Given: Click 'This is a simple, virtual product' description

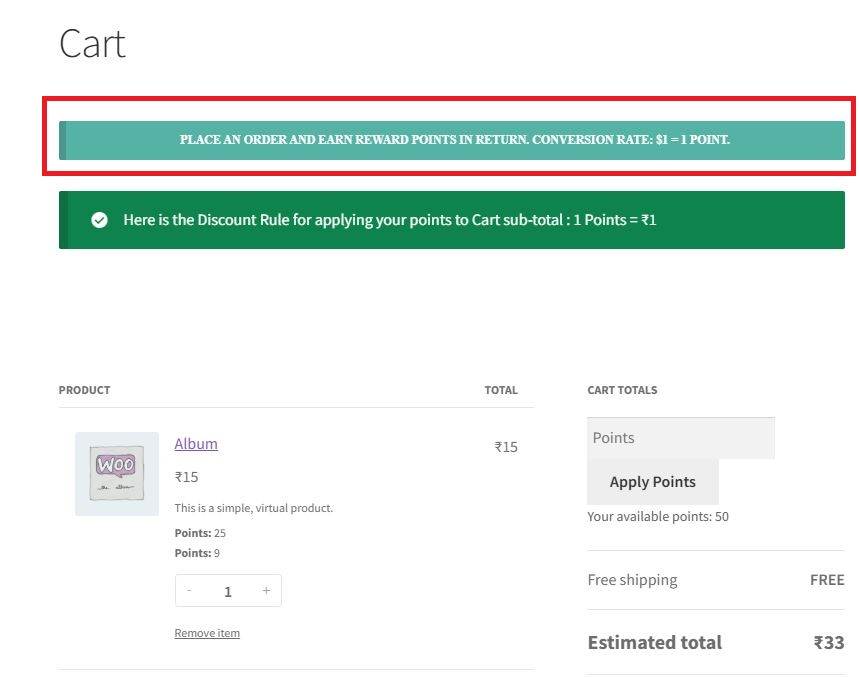Looking at the screenshot, I should [254, 508].
